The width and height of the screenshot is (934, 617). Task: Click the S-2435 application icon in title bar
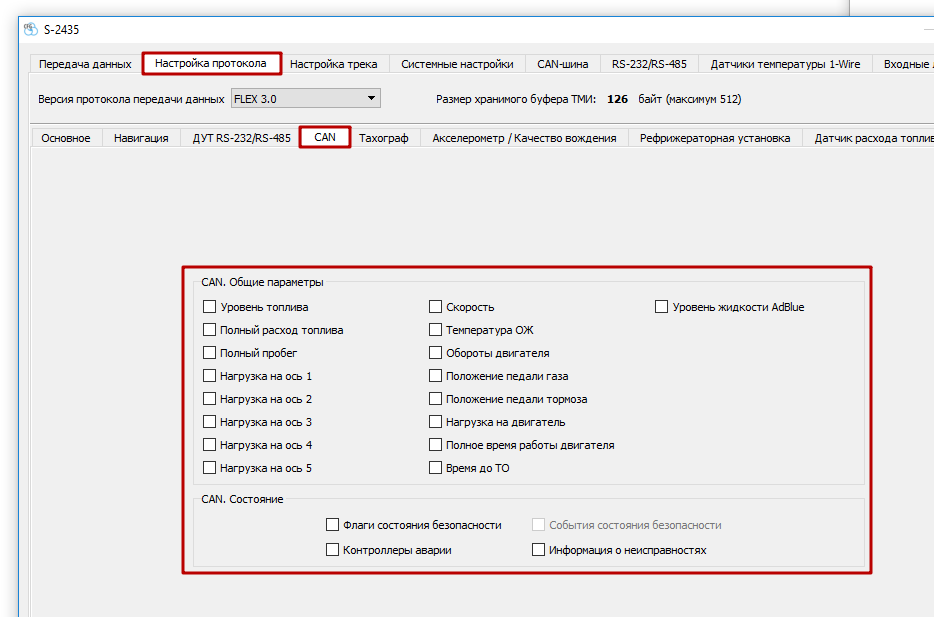[x=31, y=29]
